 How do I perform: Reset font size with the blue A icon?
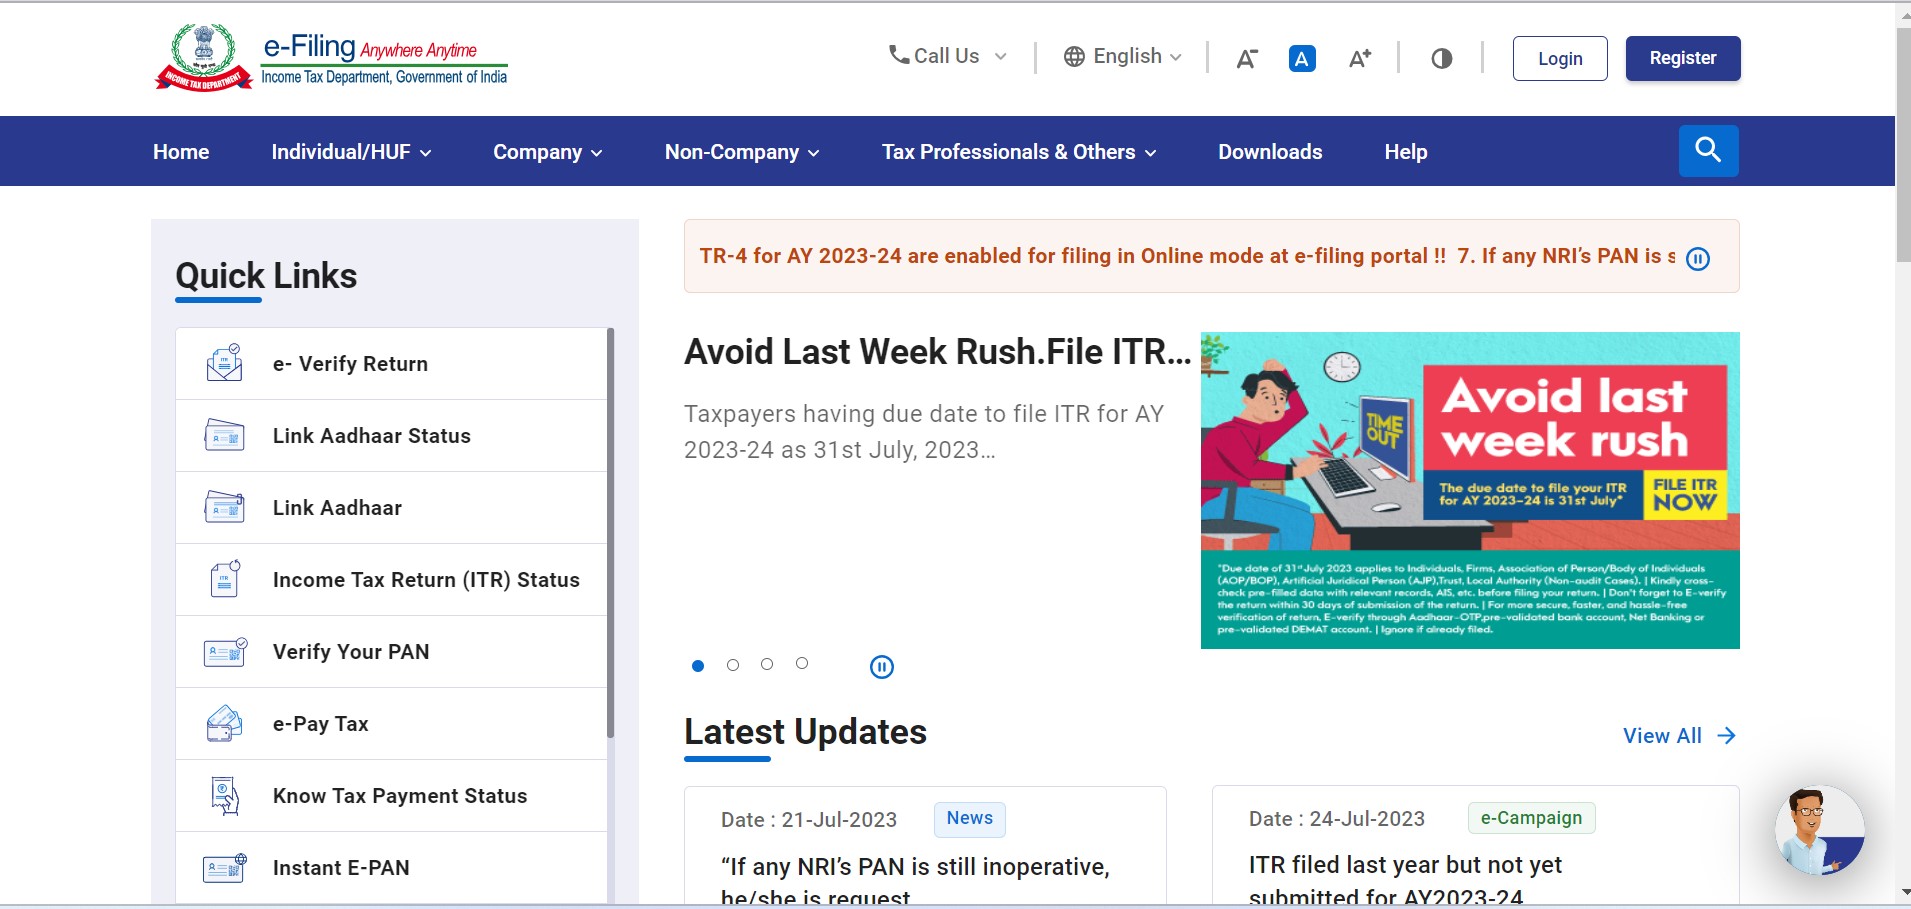point(1302,59)
